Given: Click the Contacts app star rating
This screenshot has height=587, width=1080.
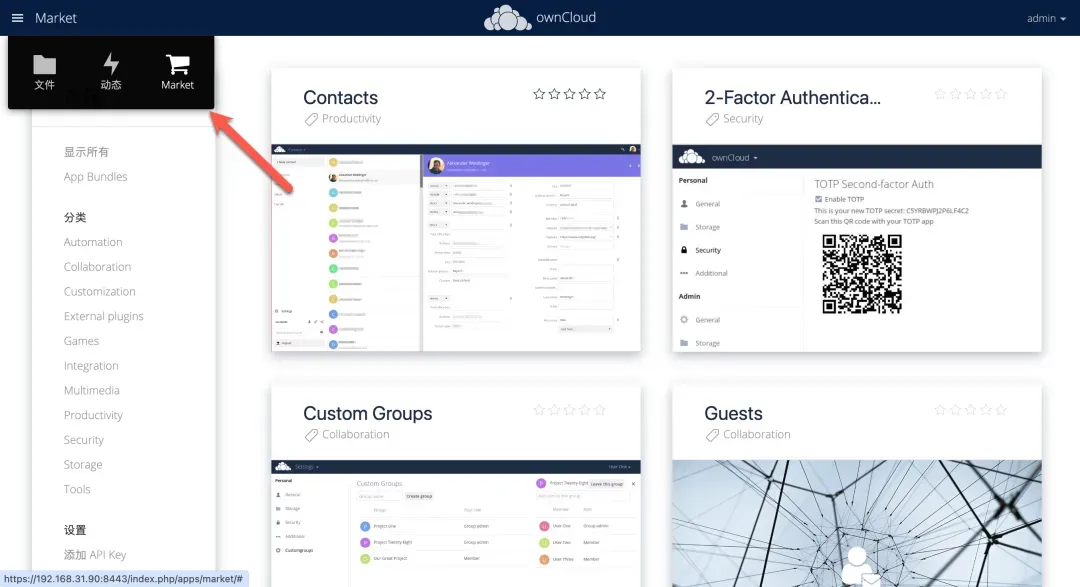Looking at the screenshot, I should coord(569,94).
